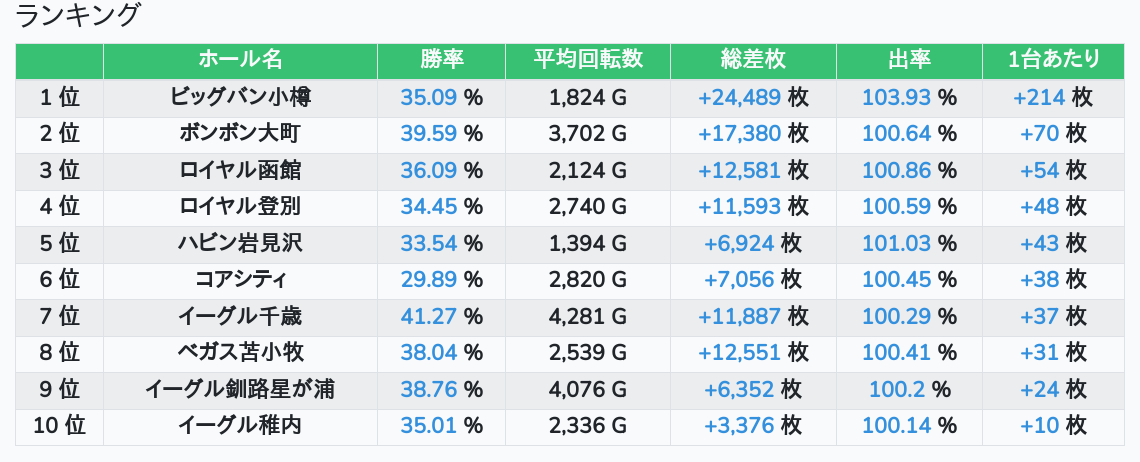
Task: Select the イーグル釧路星が浦 hall name
Action: [240, 389]
